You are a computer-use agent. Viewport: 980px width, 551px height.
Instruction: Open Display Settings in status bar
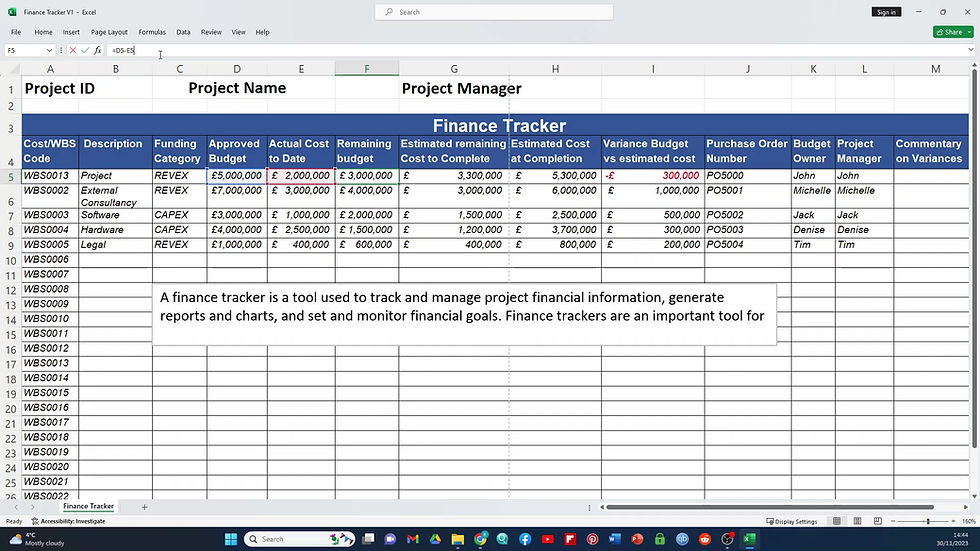(791, 521)
